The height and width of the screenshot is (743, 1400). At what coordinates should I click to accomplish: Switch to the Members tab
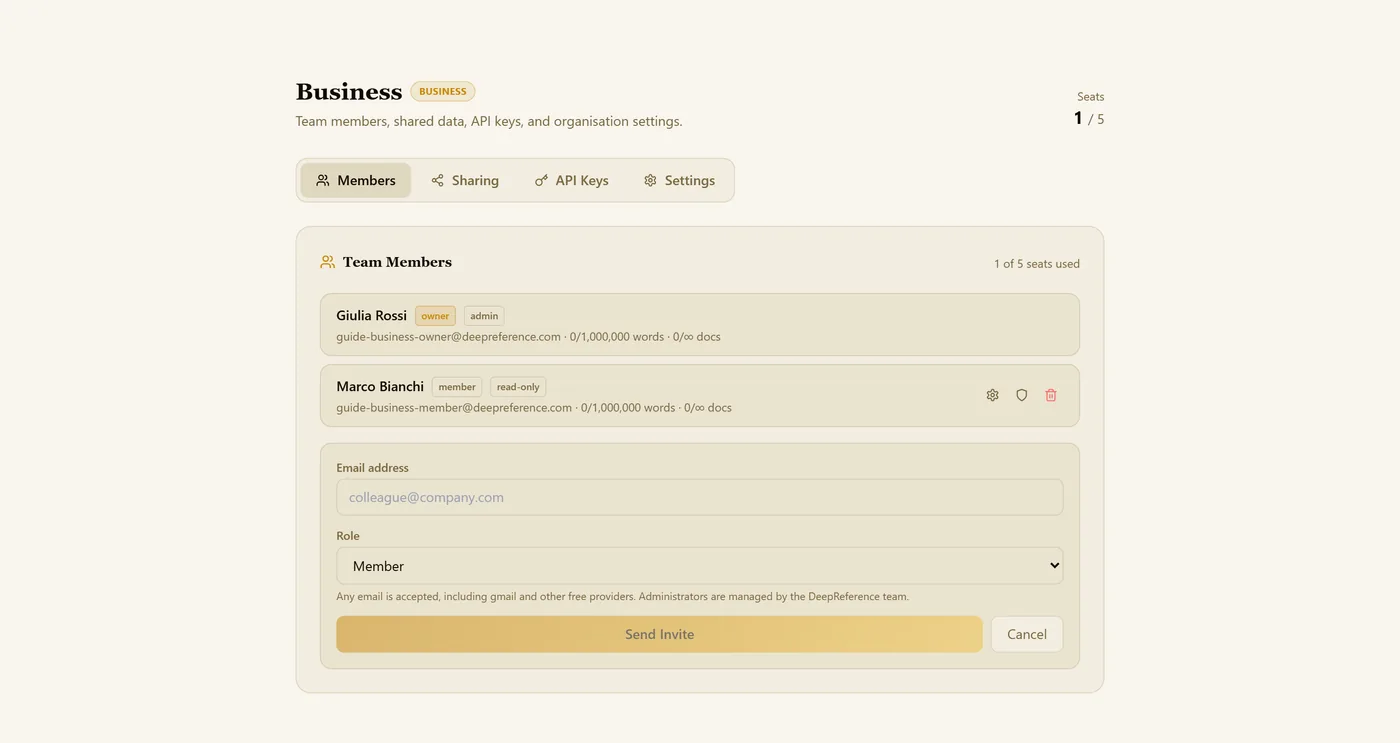coord(356,180)
